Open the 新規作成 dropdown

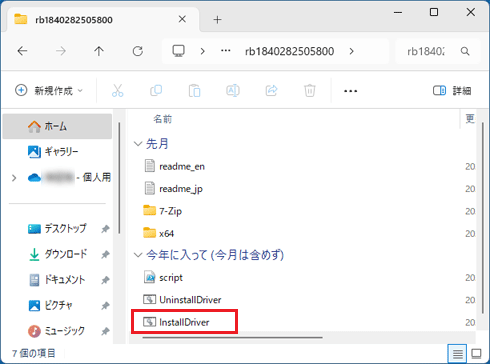(49, 90)
